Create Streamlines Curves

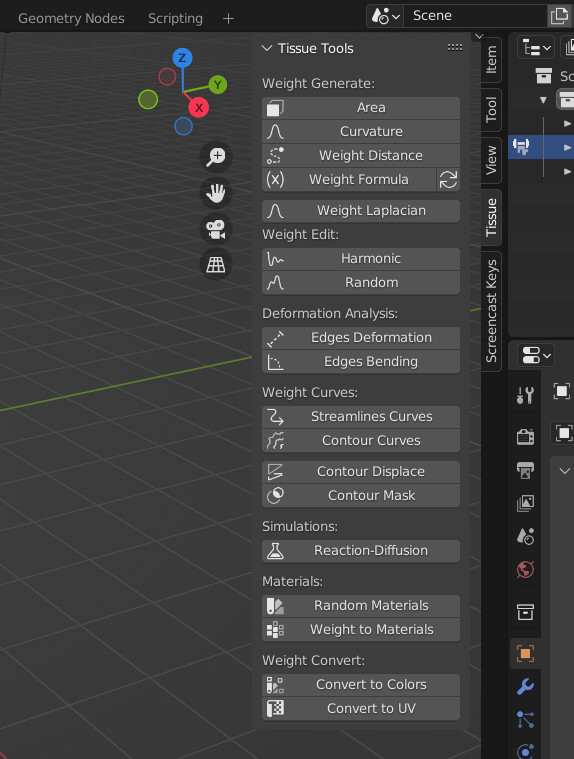361,417
